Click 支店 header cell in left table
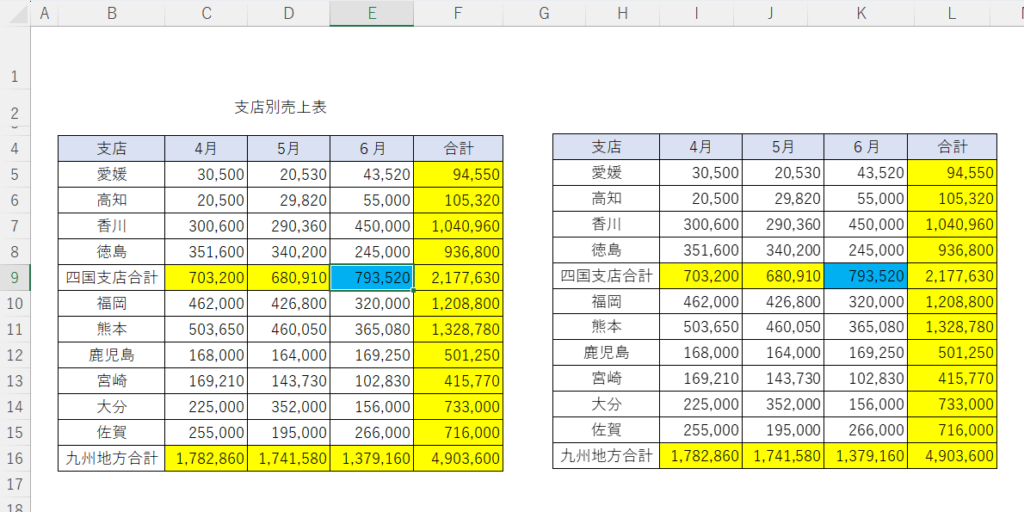The image size is (1024, 512). coord(111,148)
